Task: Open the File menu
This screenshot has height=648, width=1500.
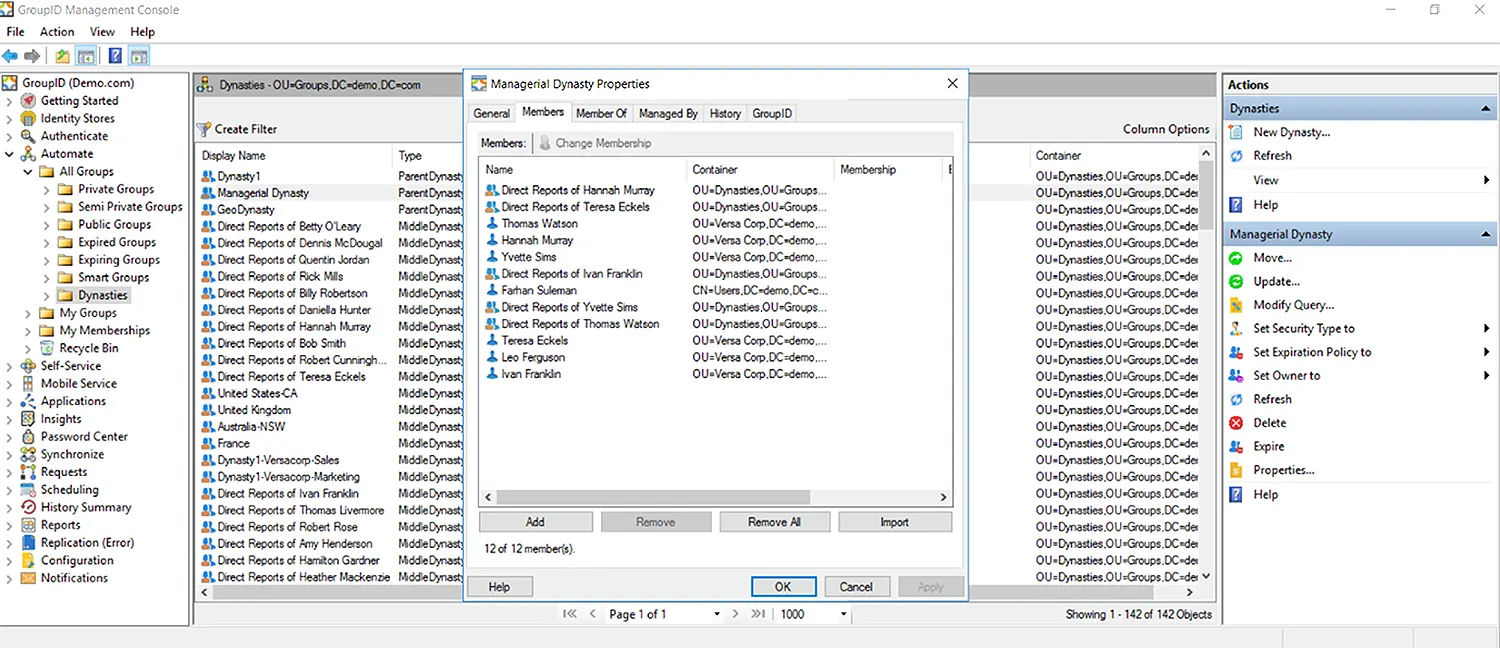Action: pos(15,32)
